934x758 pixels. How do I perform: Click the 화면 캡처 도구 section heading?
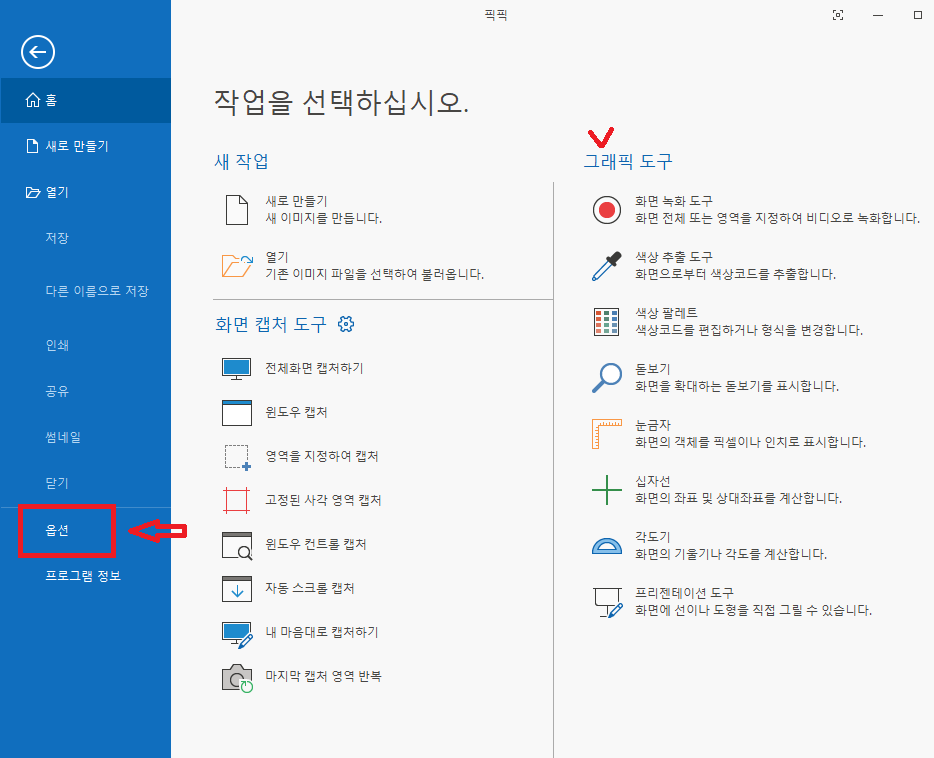click(x=271, y=325)
